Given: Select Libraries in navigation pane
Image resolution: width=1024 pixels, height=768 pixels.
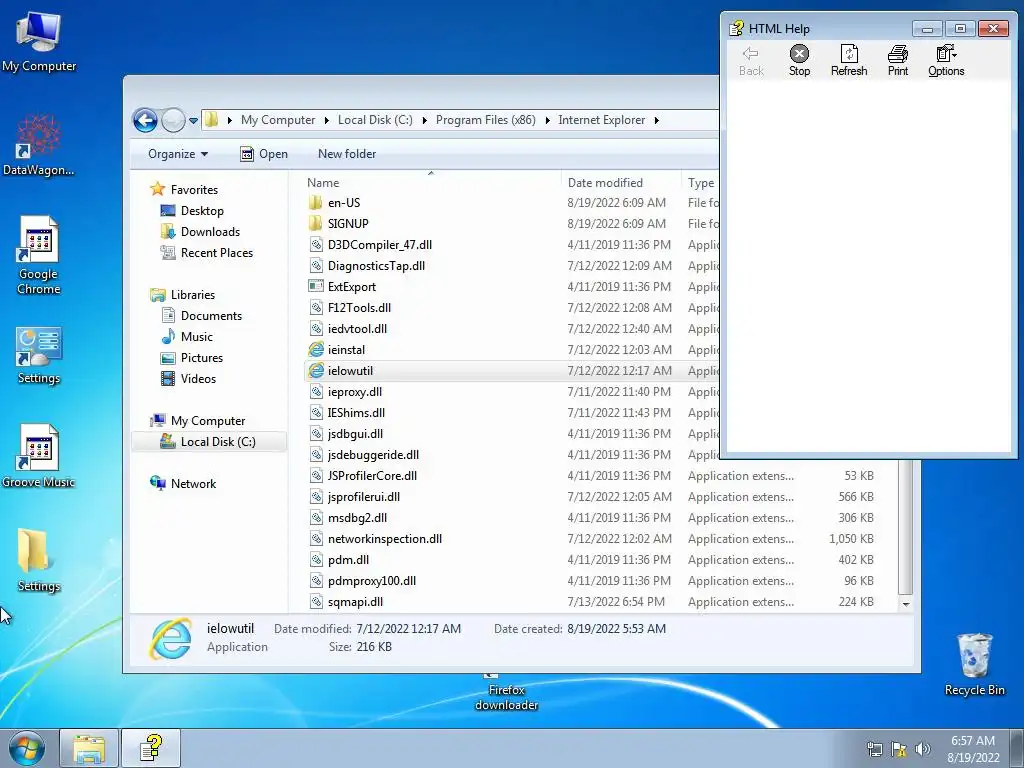Looking at the screenshot, I should [193, 295].
